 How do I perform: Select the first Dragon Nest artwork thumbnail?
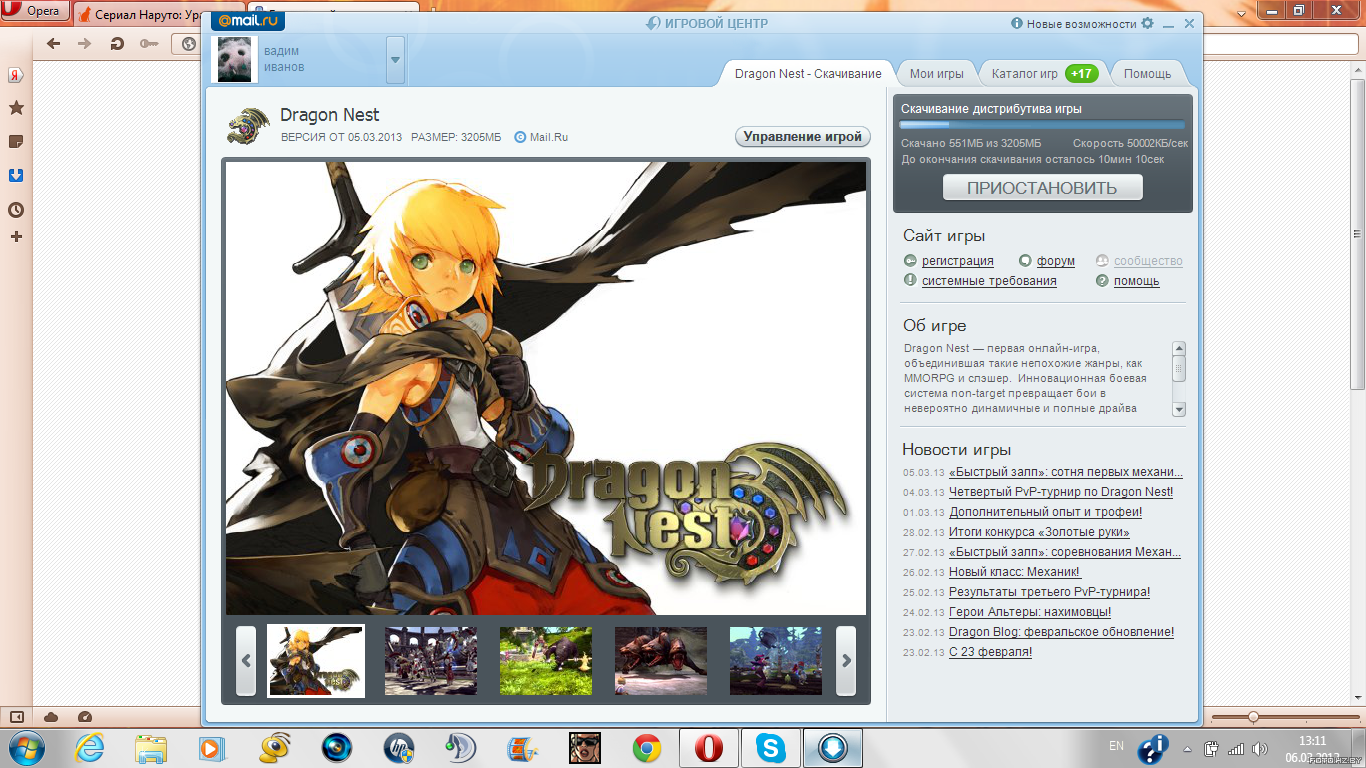316,661
